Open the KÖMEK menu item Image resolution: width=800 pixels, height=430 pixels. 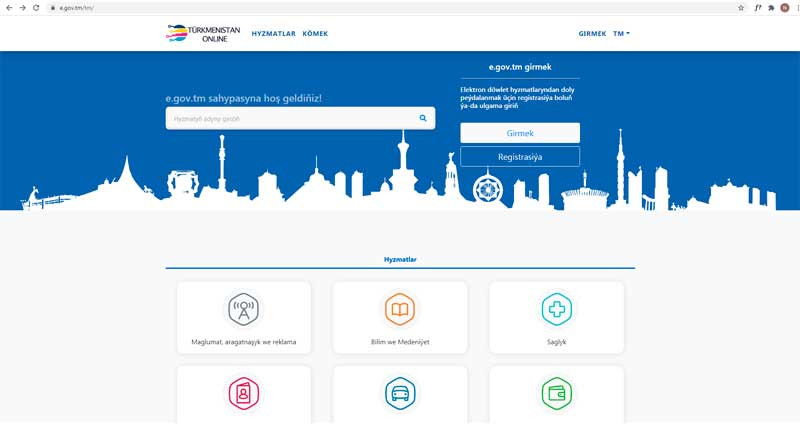315,34
